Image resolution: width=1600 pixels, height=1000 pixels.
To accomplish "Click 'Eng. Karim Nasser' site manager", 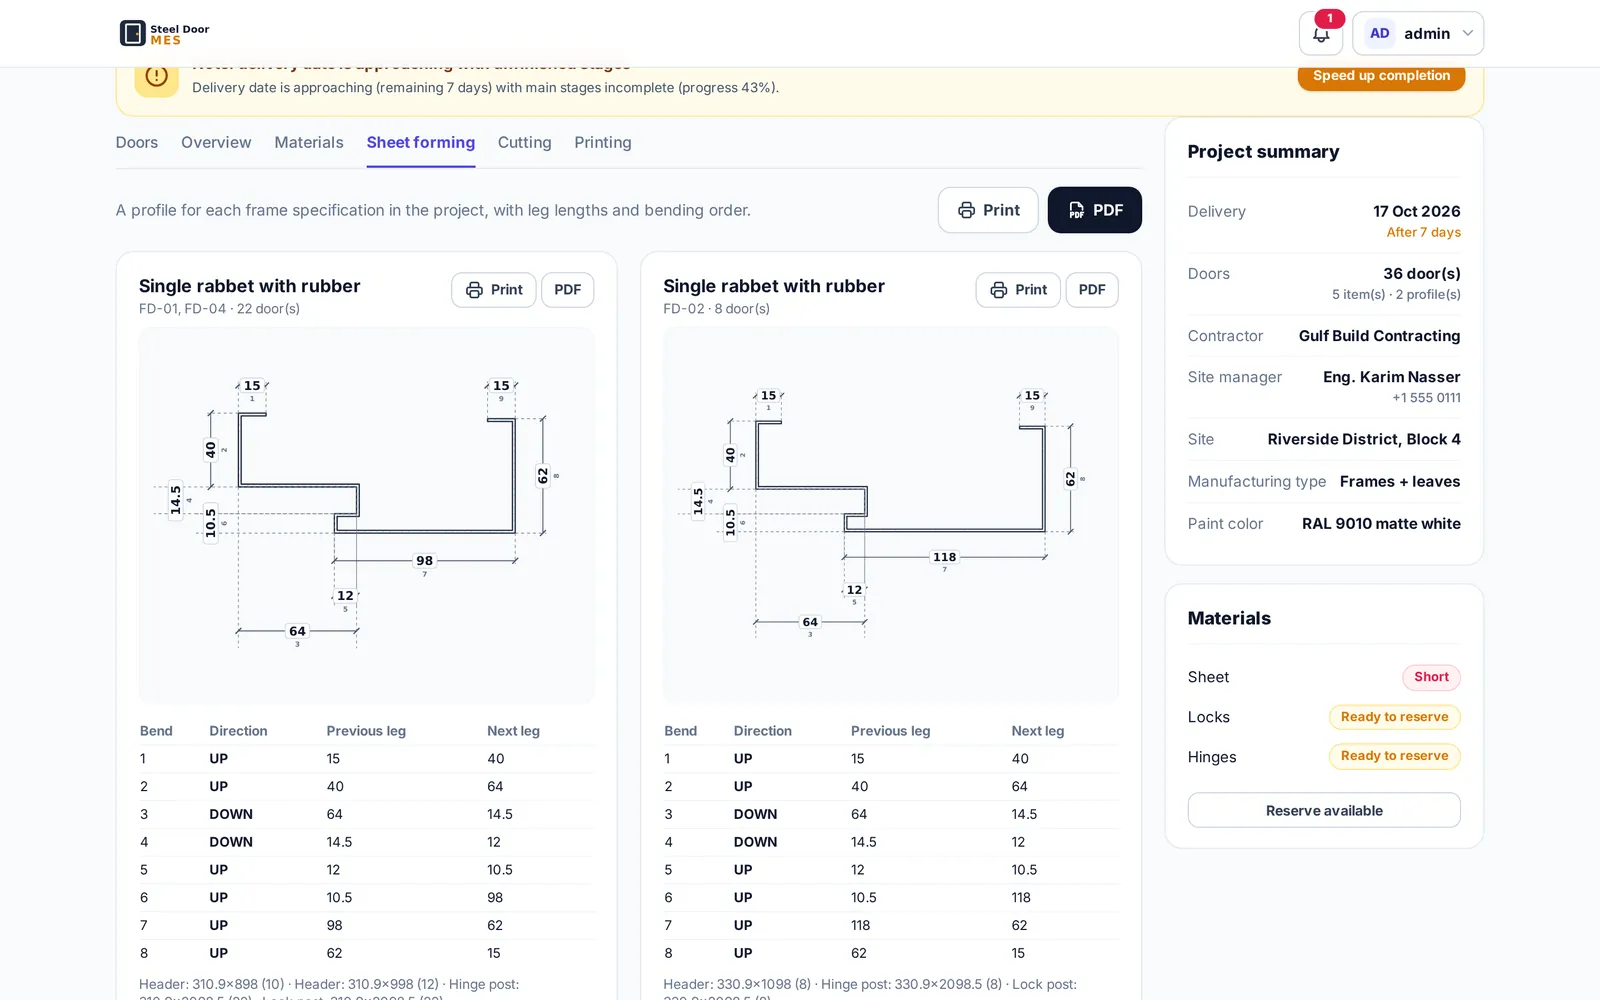I will [x=1391, y=377].
